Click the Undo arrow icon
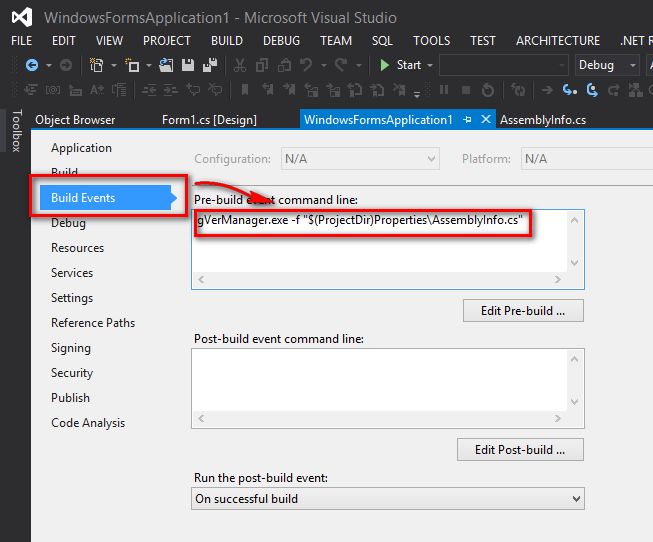The width and height of the screenshot is (653, 542). (306, 65)
